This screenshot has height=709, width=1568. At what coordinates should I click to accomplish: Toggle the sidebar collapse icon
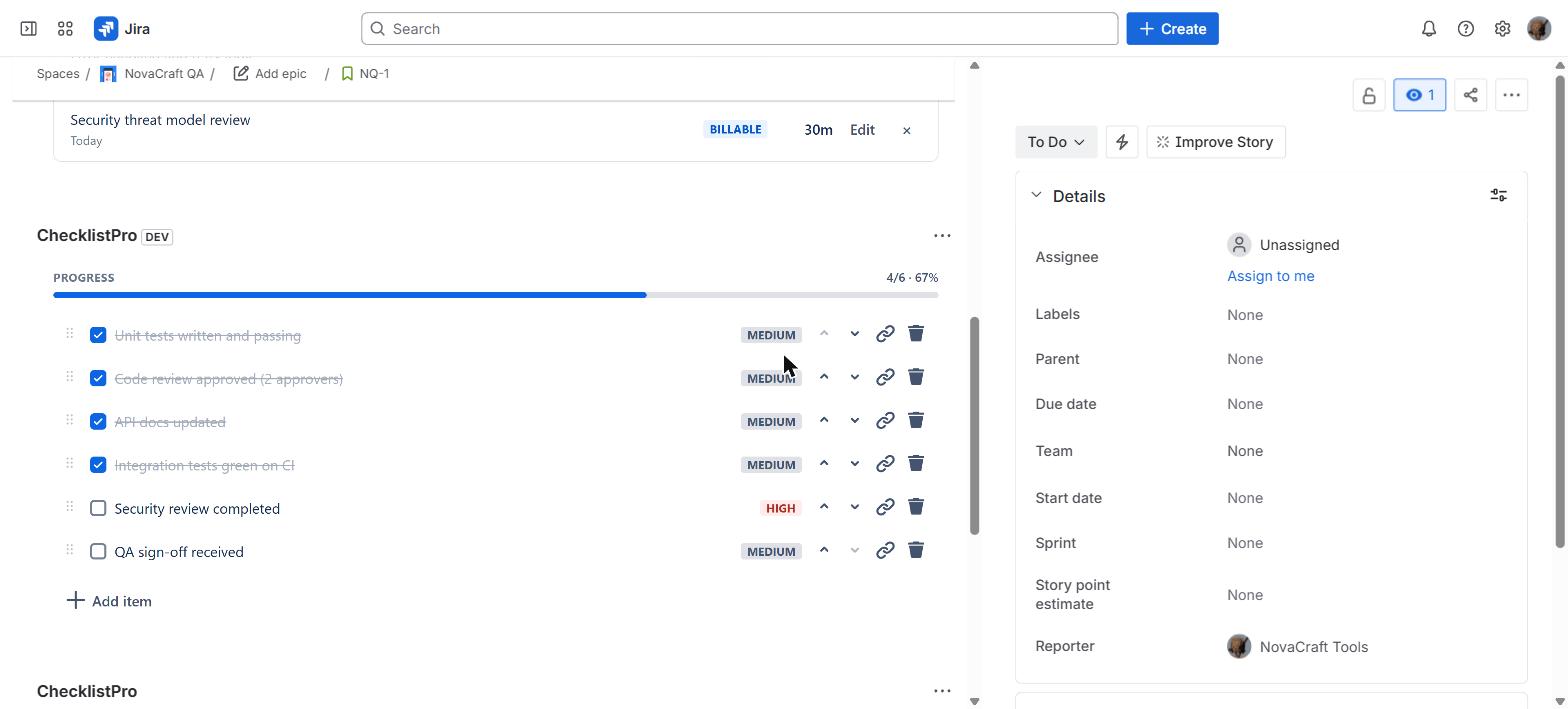[28, 29]
